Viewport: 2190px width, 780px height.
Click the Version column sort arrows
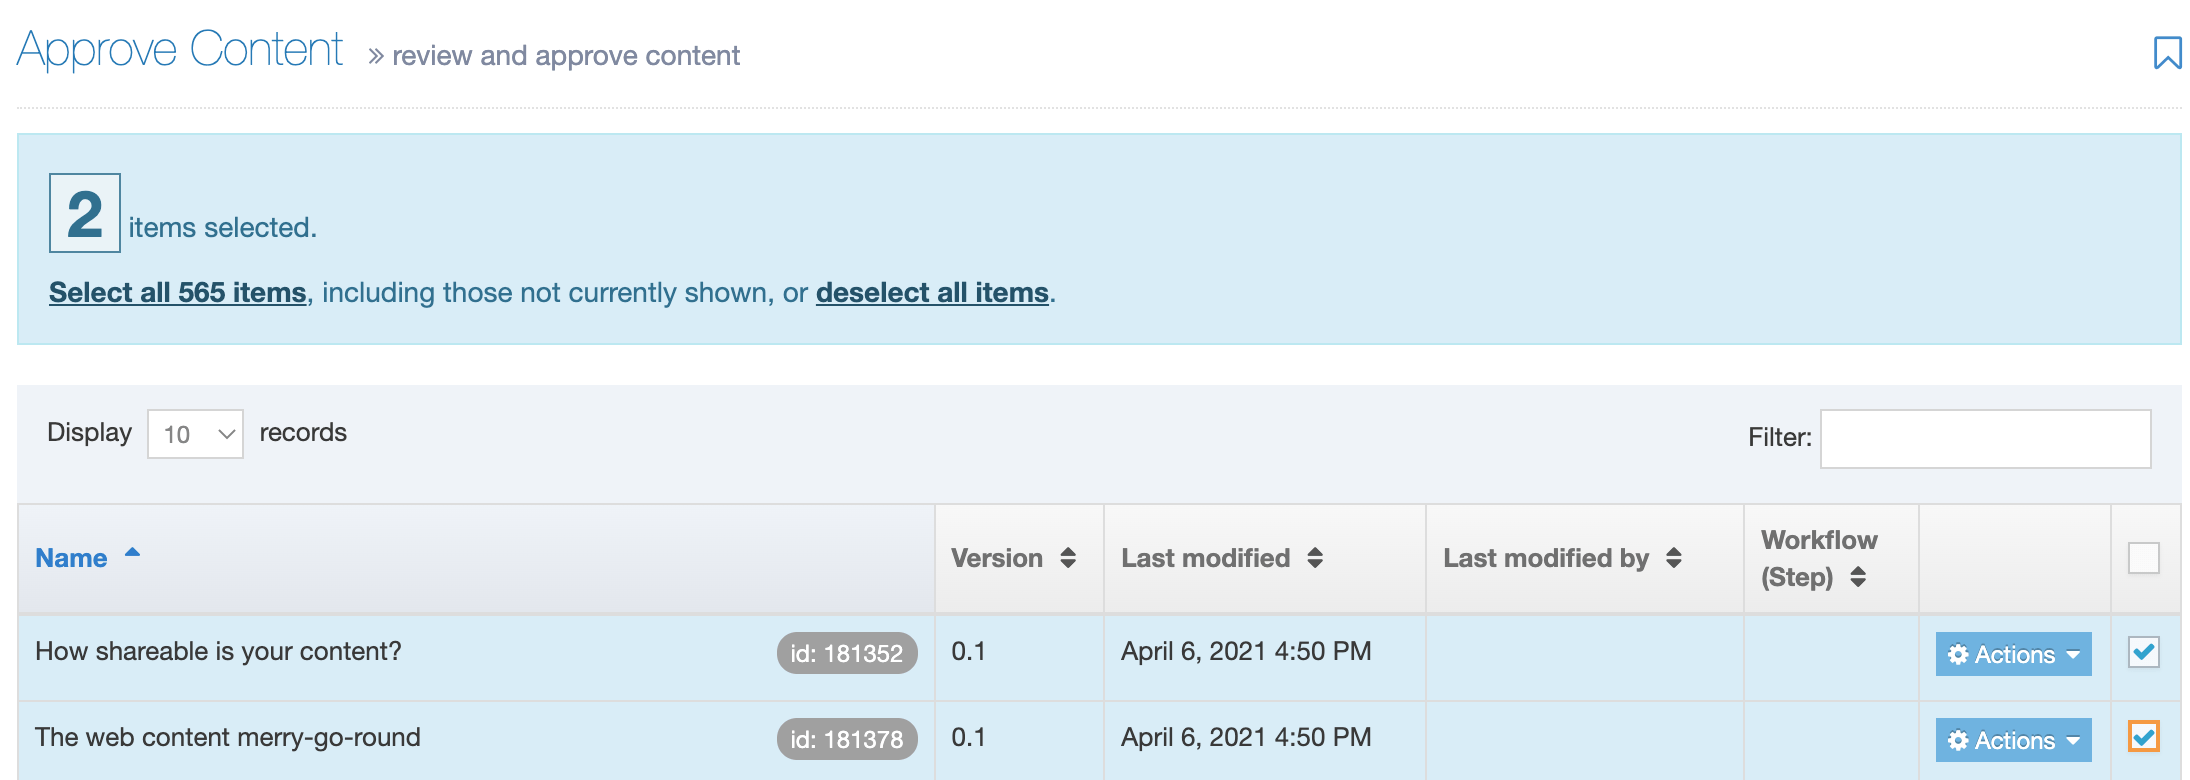pyautogui.click(x=1068, y=558)
